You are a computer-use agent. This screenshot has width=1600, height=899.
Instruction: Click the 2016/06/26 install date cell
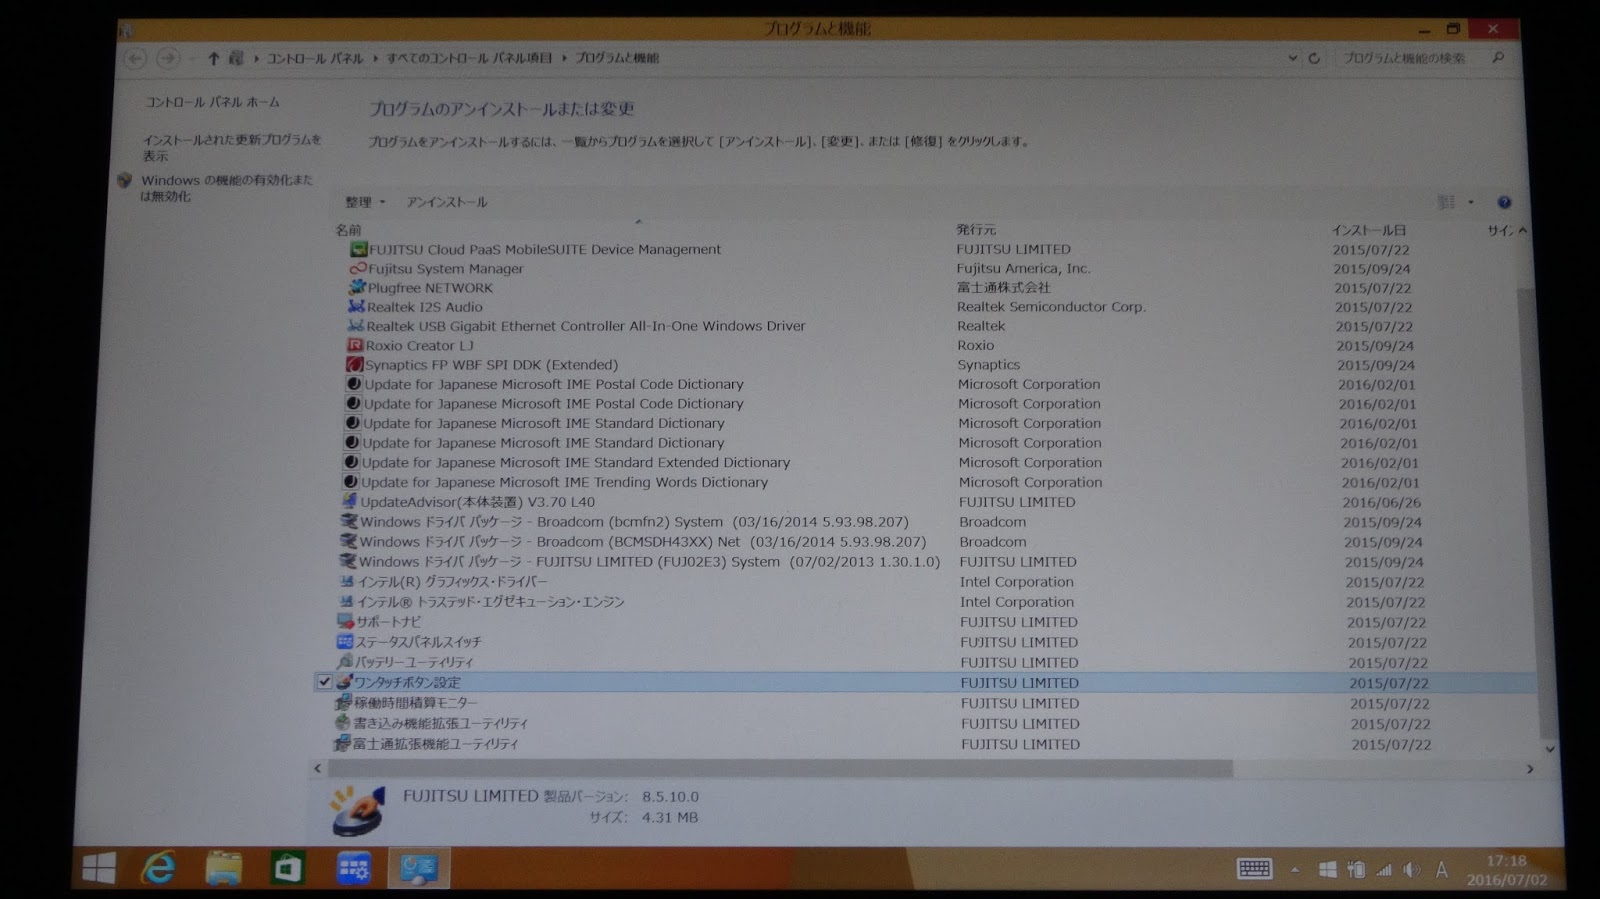point(1381,502)
